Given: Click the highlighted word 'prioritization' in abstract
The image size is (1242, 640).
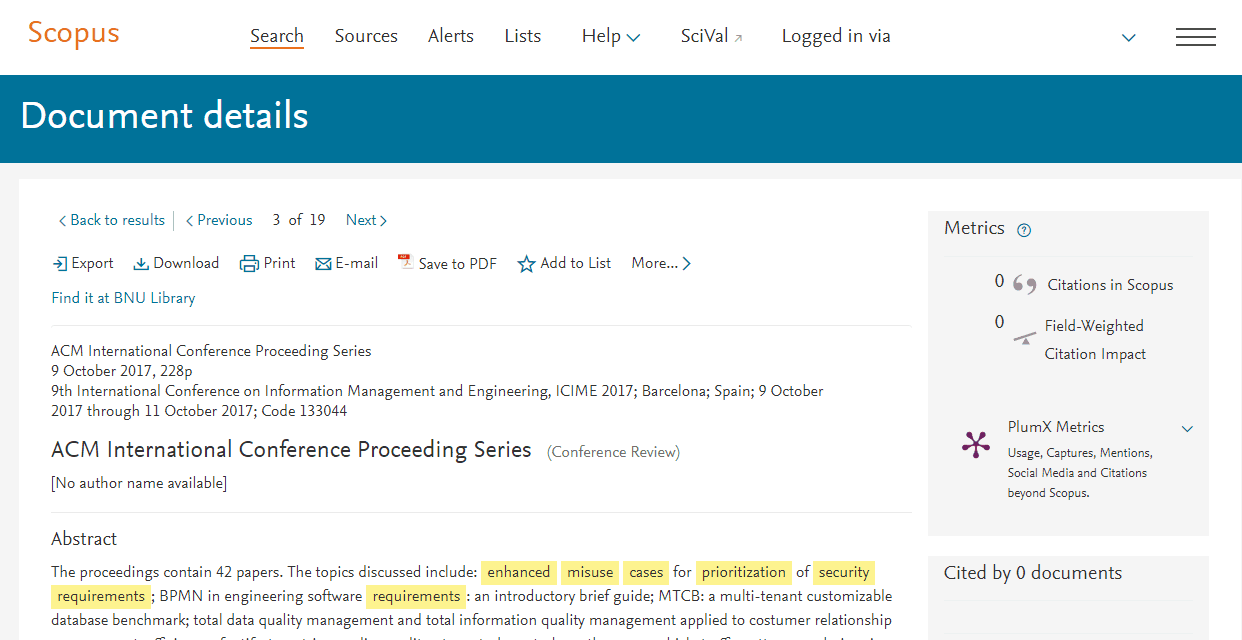Looking at the screenshot, I should (x=744, y=573).
